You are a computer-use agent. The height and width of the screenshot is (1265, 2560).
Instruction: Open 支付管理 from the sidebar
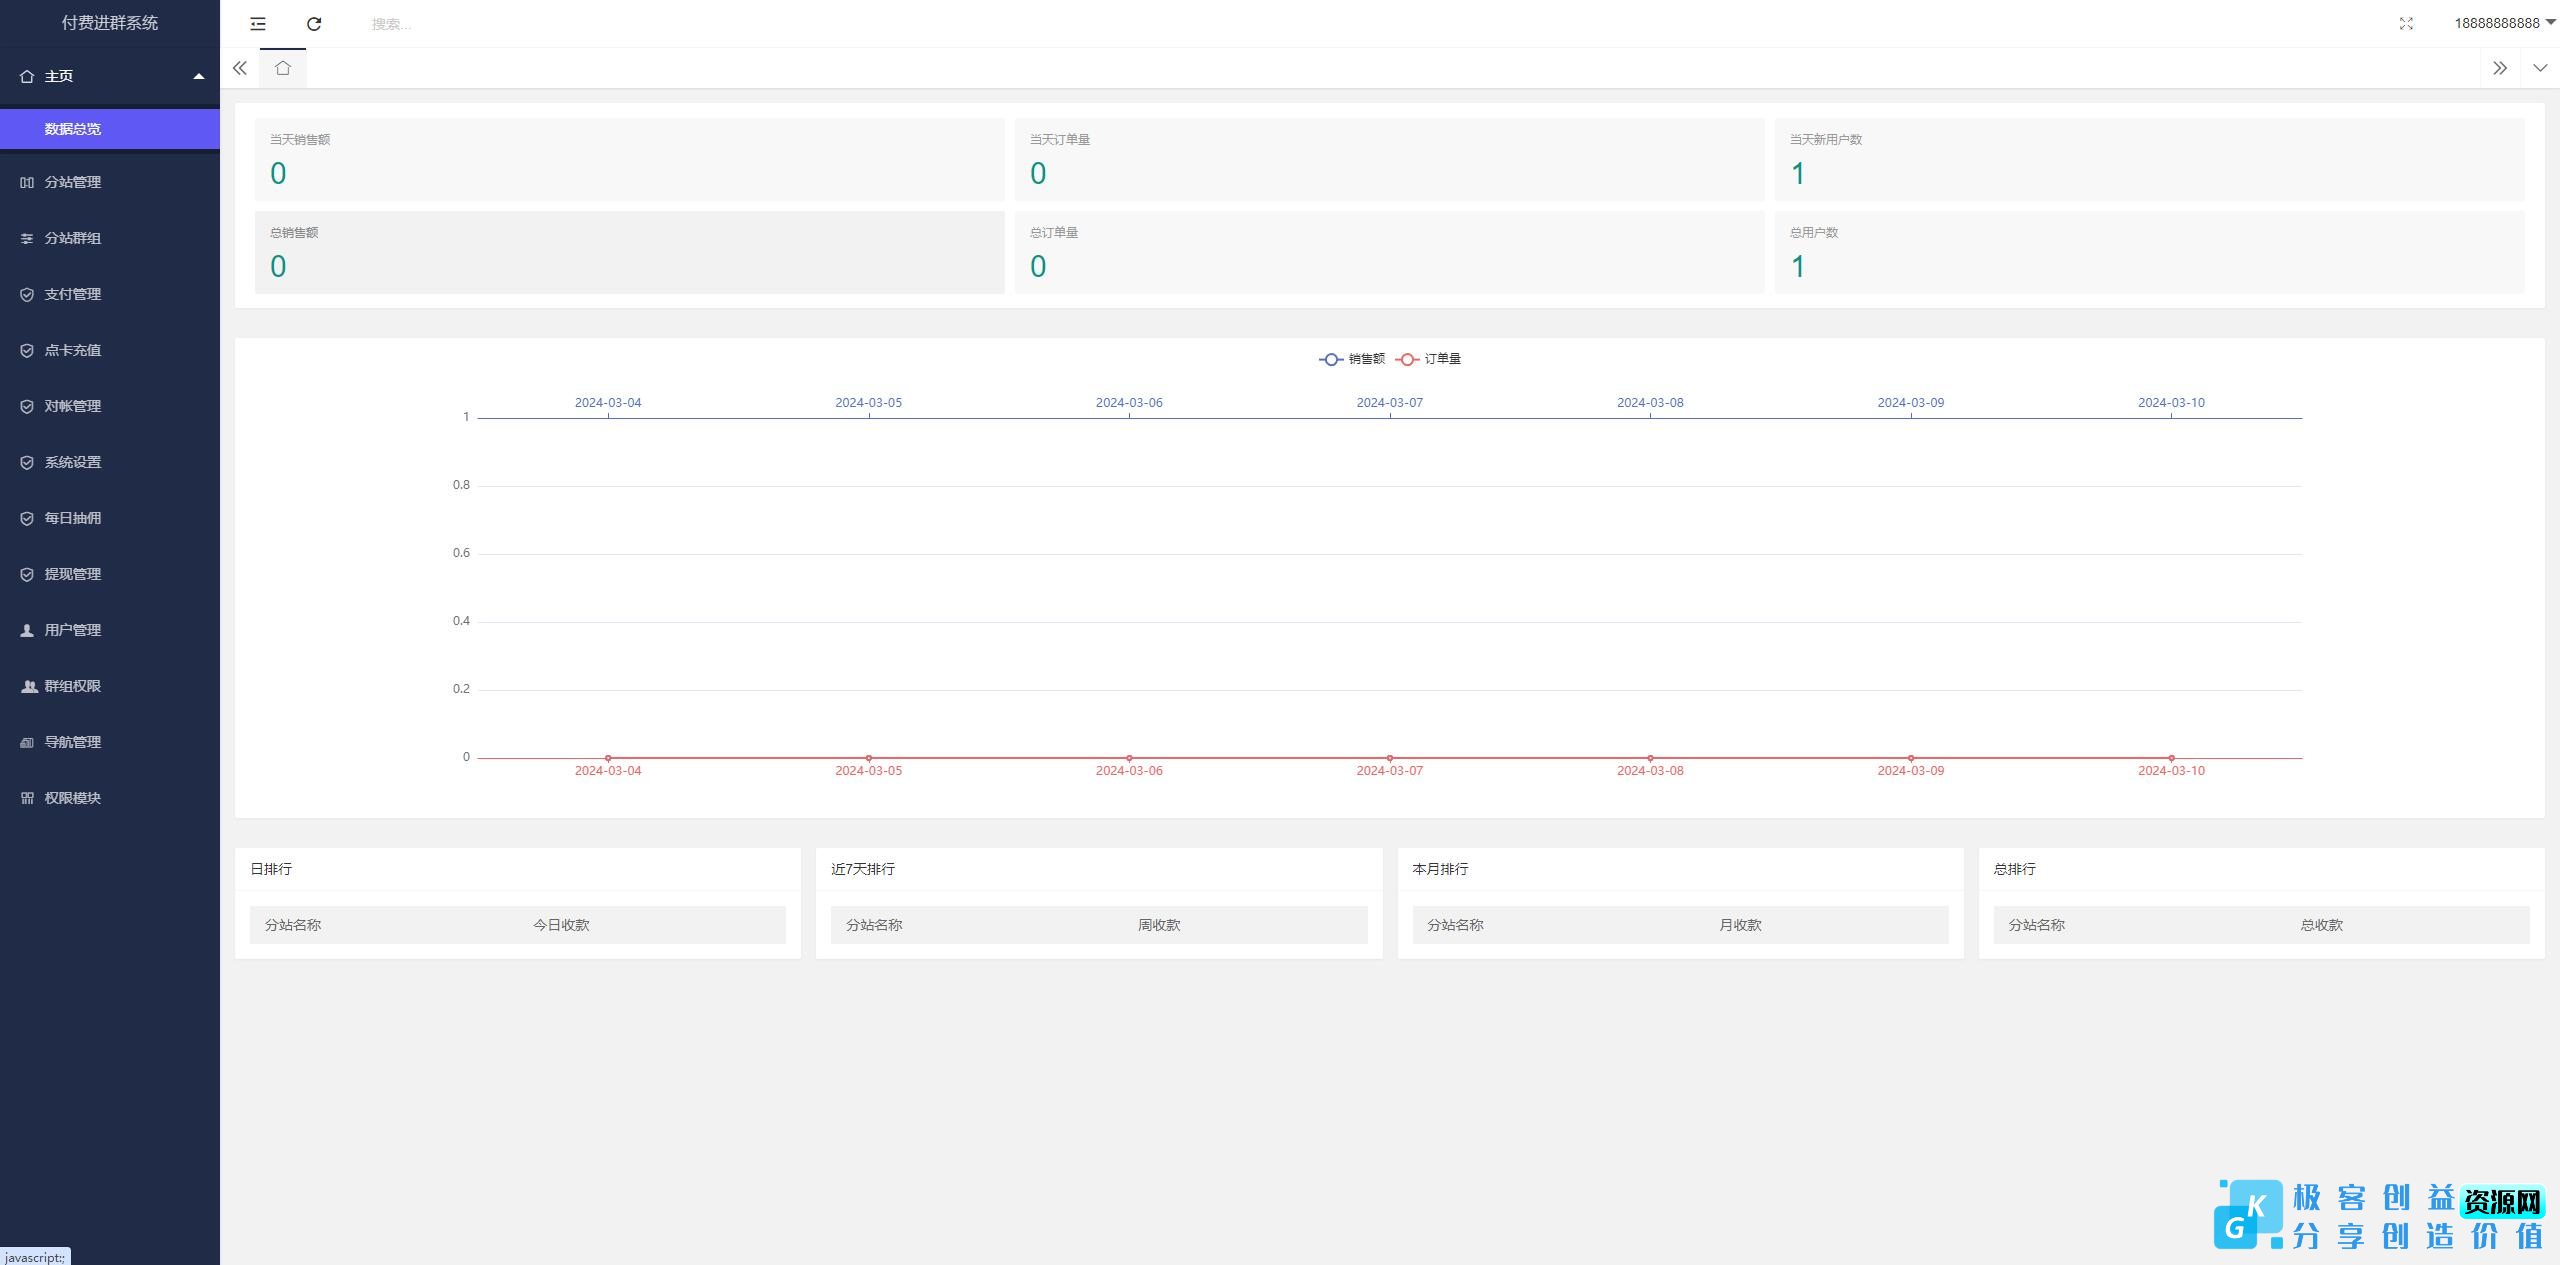coord(73,294)
